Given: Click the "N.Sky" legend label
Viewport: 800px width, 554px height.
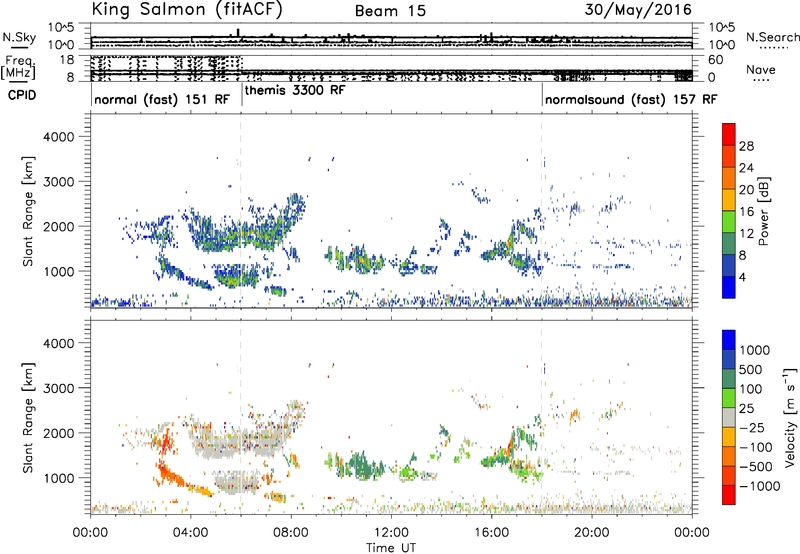Looking at the screenshot, I should [19, 37].
